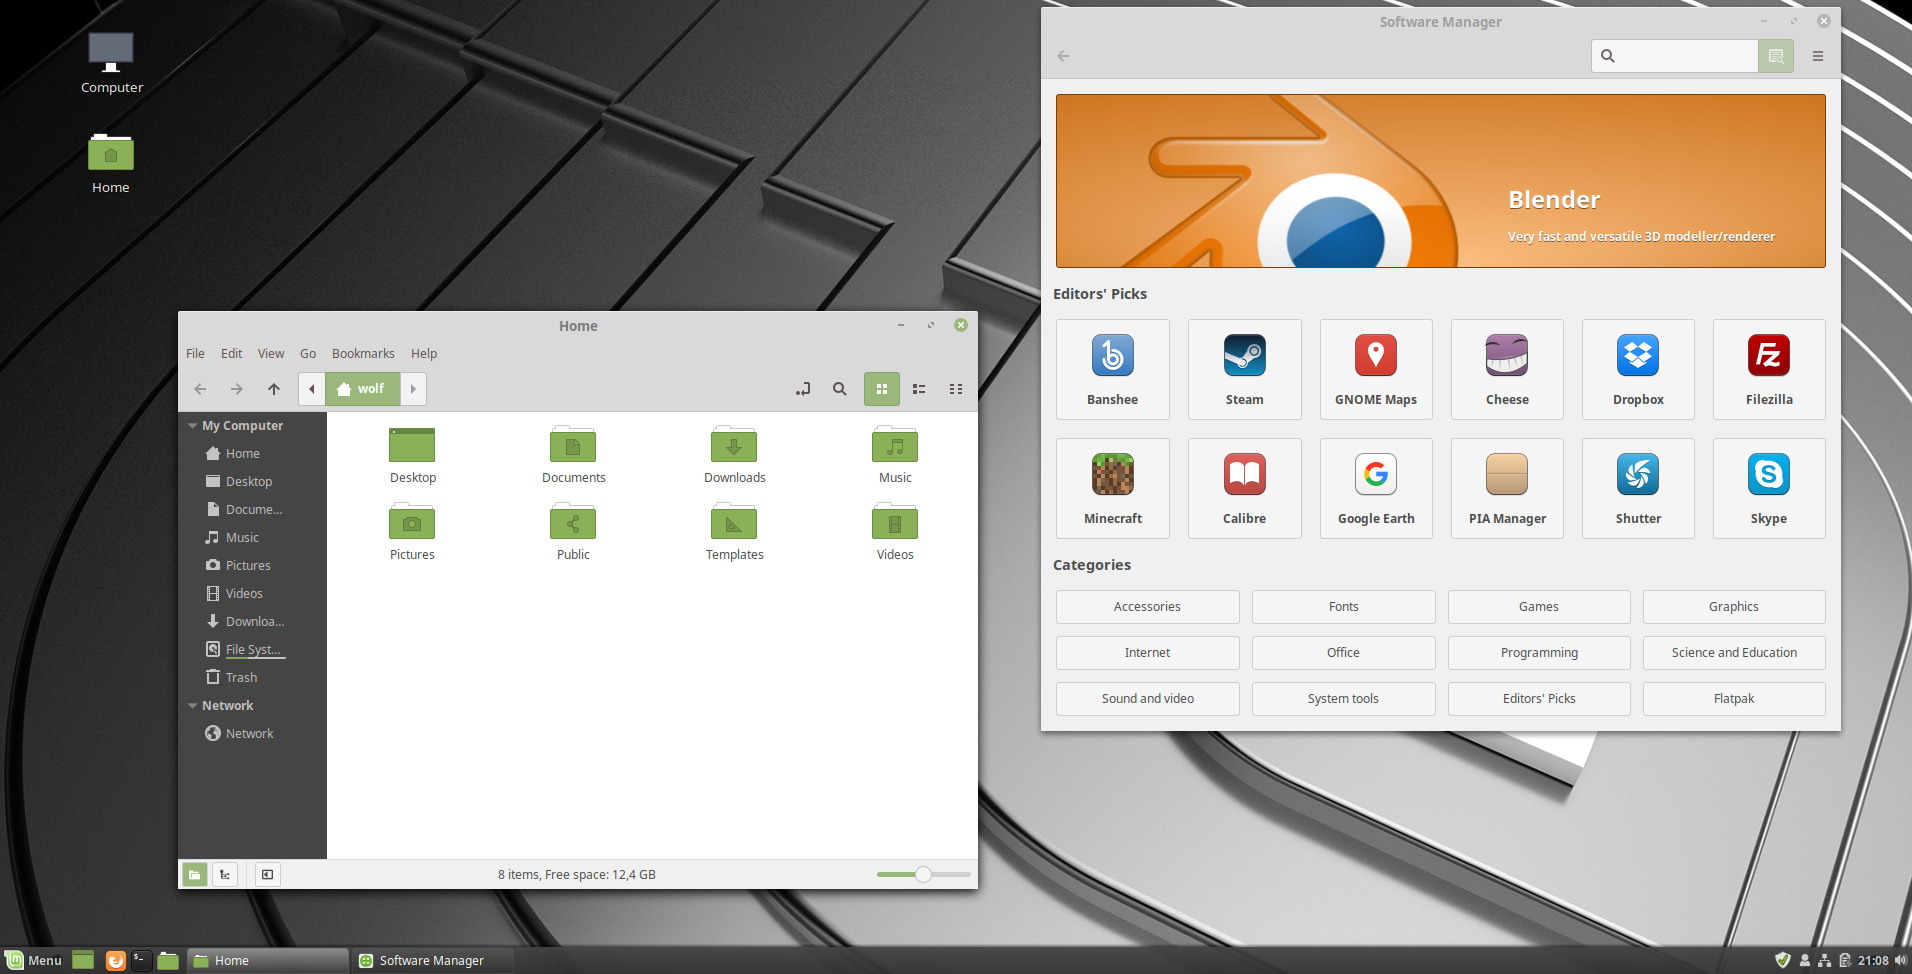This screenshot has width=1912, height=974.
Task: Open Software Manager hamburger menu
Action: coord(1818,56)
